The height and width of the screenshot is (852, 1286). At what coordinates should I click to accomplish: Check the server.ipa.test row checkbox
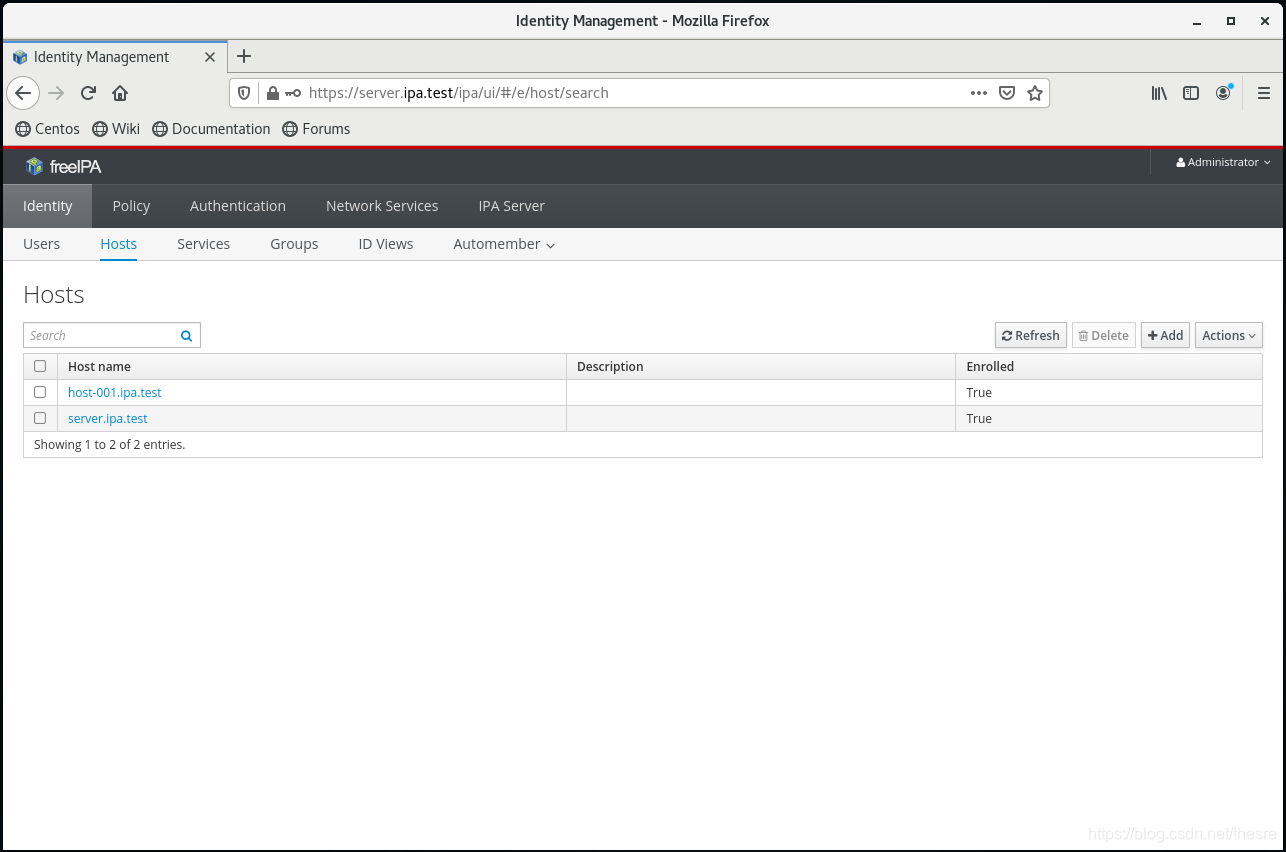(40, 418)
